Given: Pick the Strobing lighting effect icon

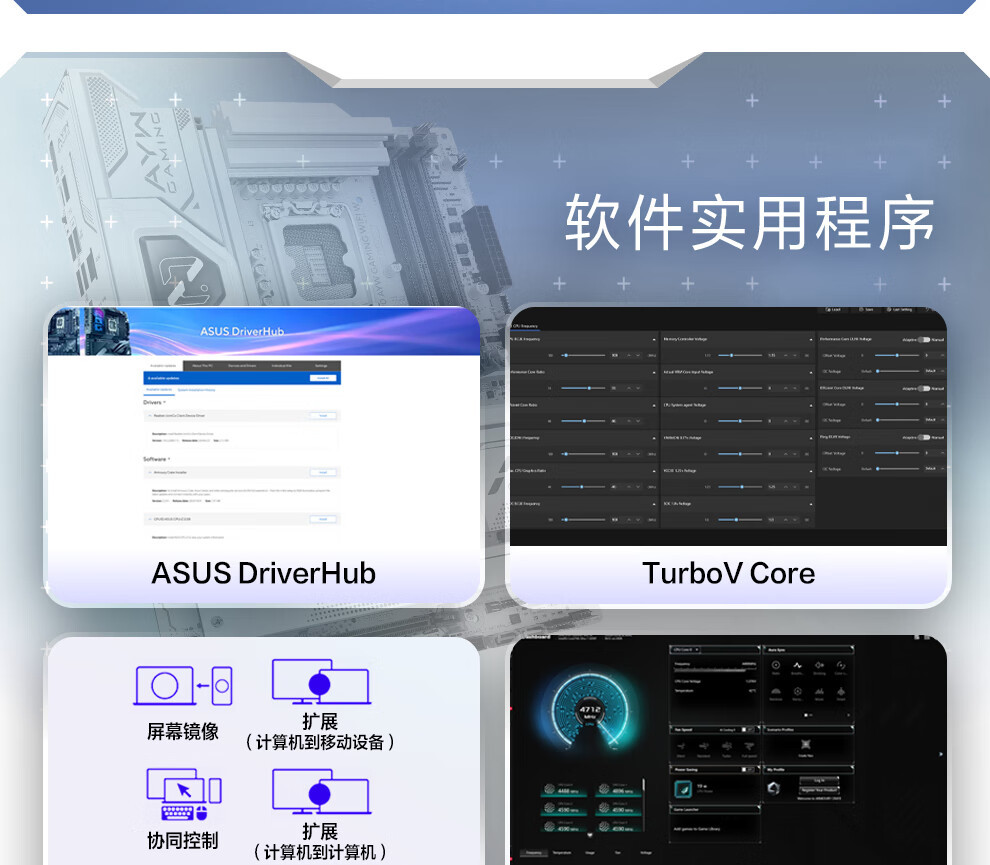Looking at the screenshot, I should coord(819,665).
